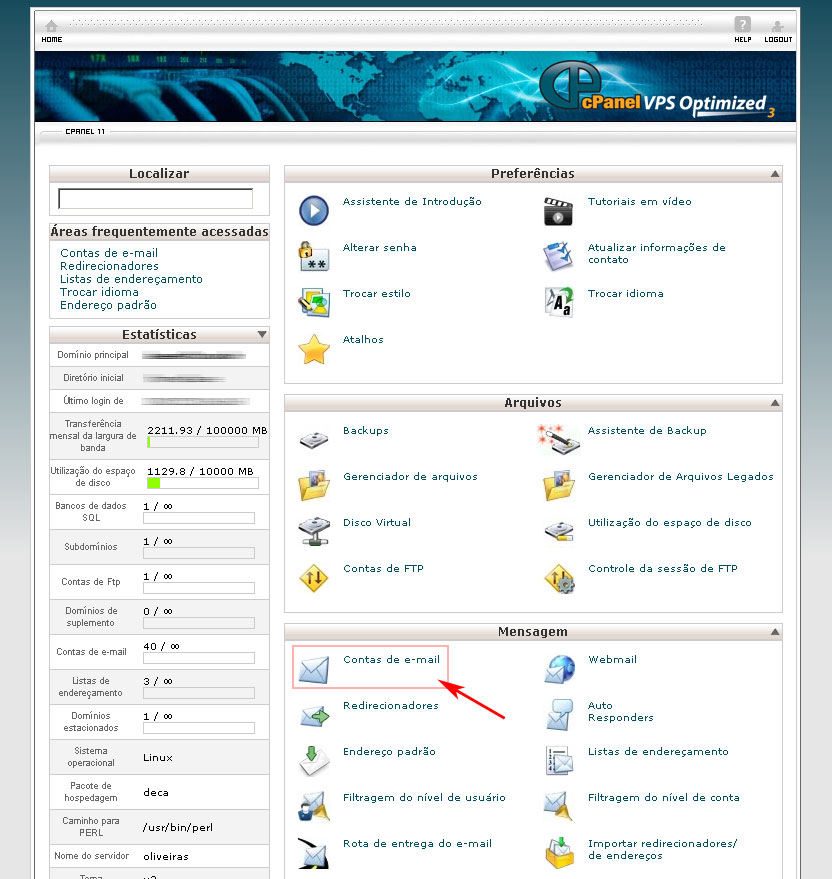Click the Home icon in top bar
The image size is (832, 879).
[x=51, y=27]
